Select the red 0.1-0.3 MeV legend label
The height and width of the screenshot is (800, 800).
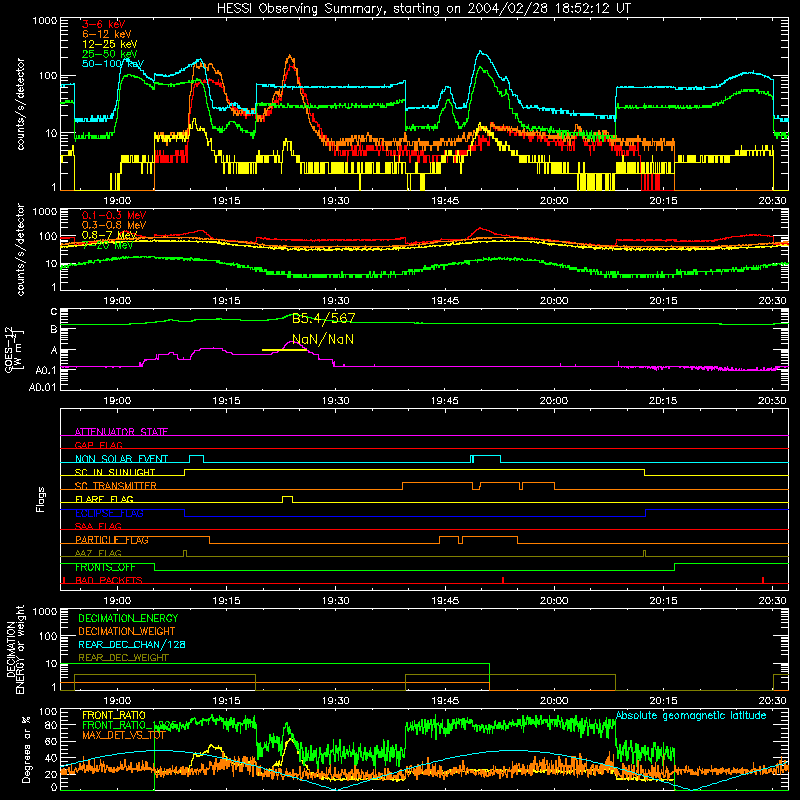(114, 215)
